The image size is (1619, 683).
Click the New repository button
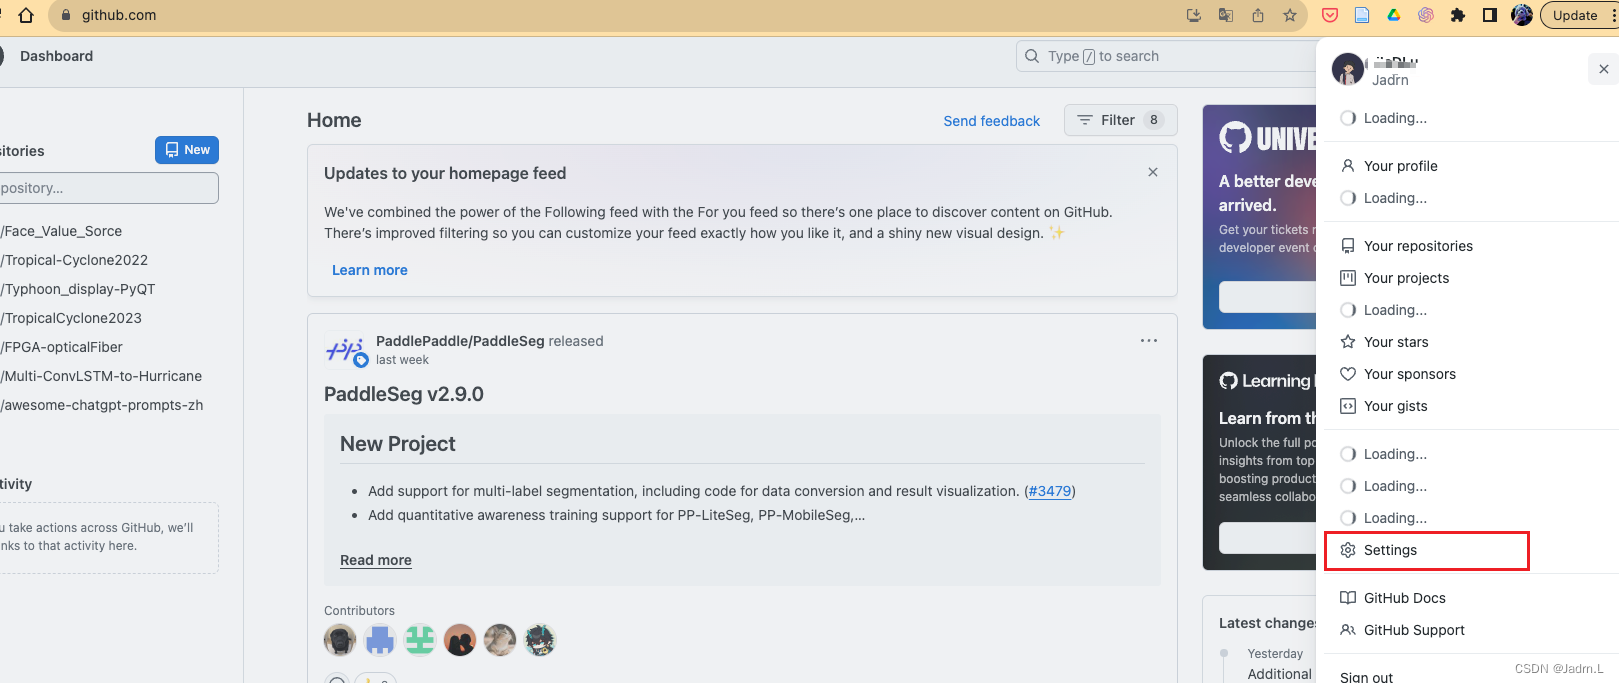point(187,150)
